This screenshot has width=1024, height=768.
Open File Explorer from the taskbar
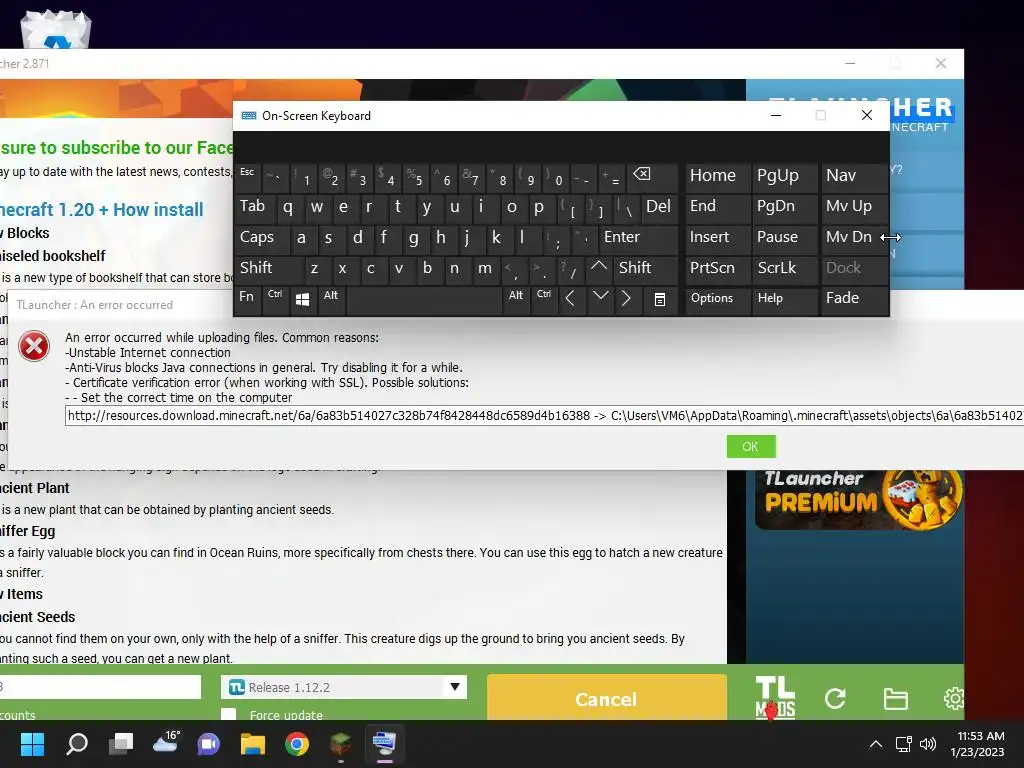(253, 744)
